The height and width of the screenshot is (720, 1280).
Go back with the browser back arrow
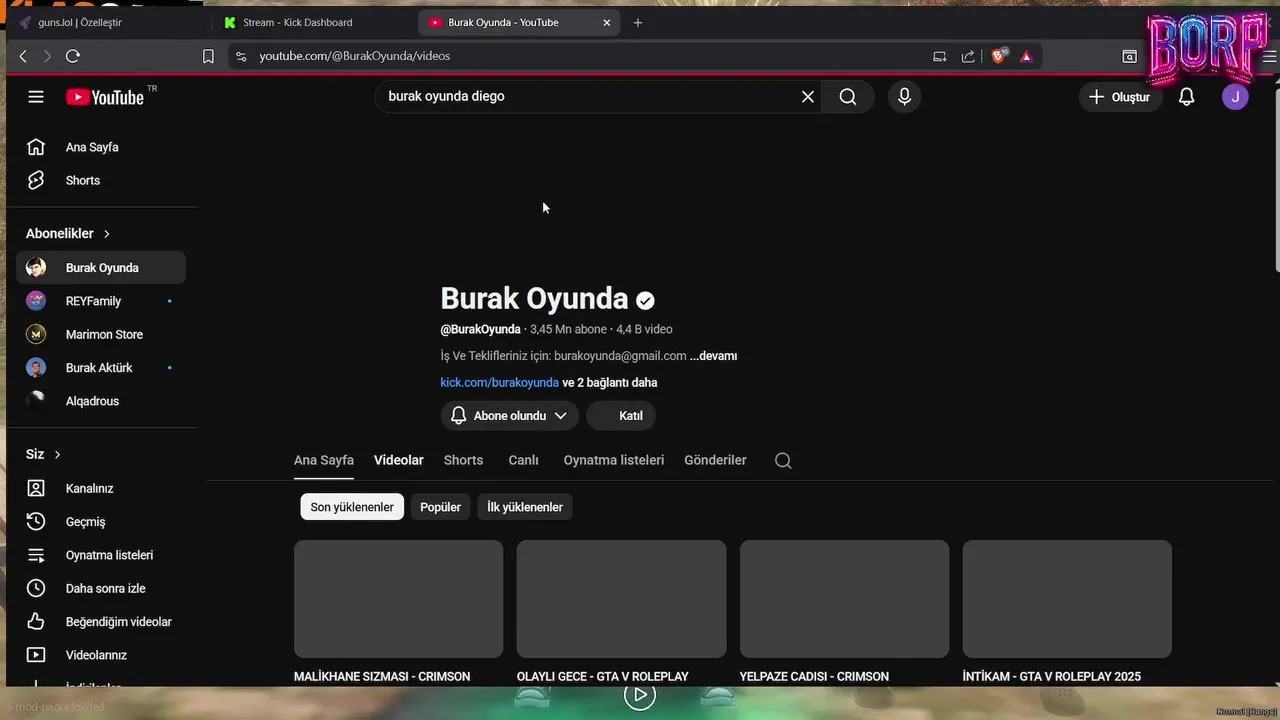pyautogui.click(x=23, y=56)
